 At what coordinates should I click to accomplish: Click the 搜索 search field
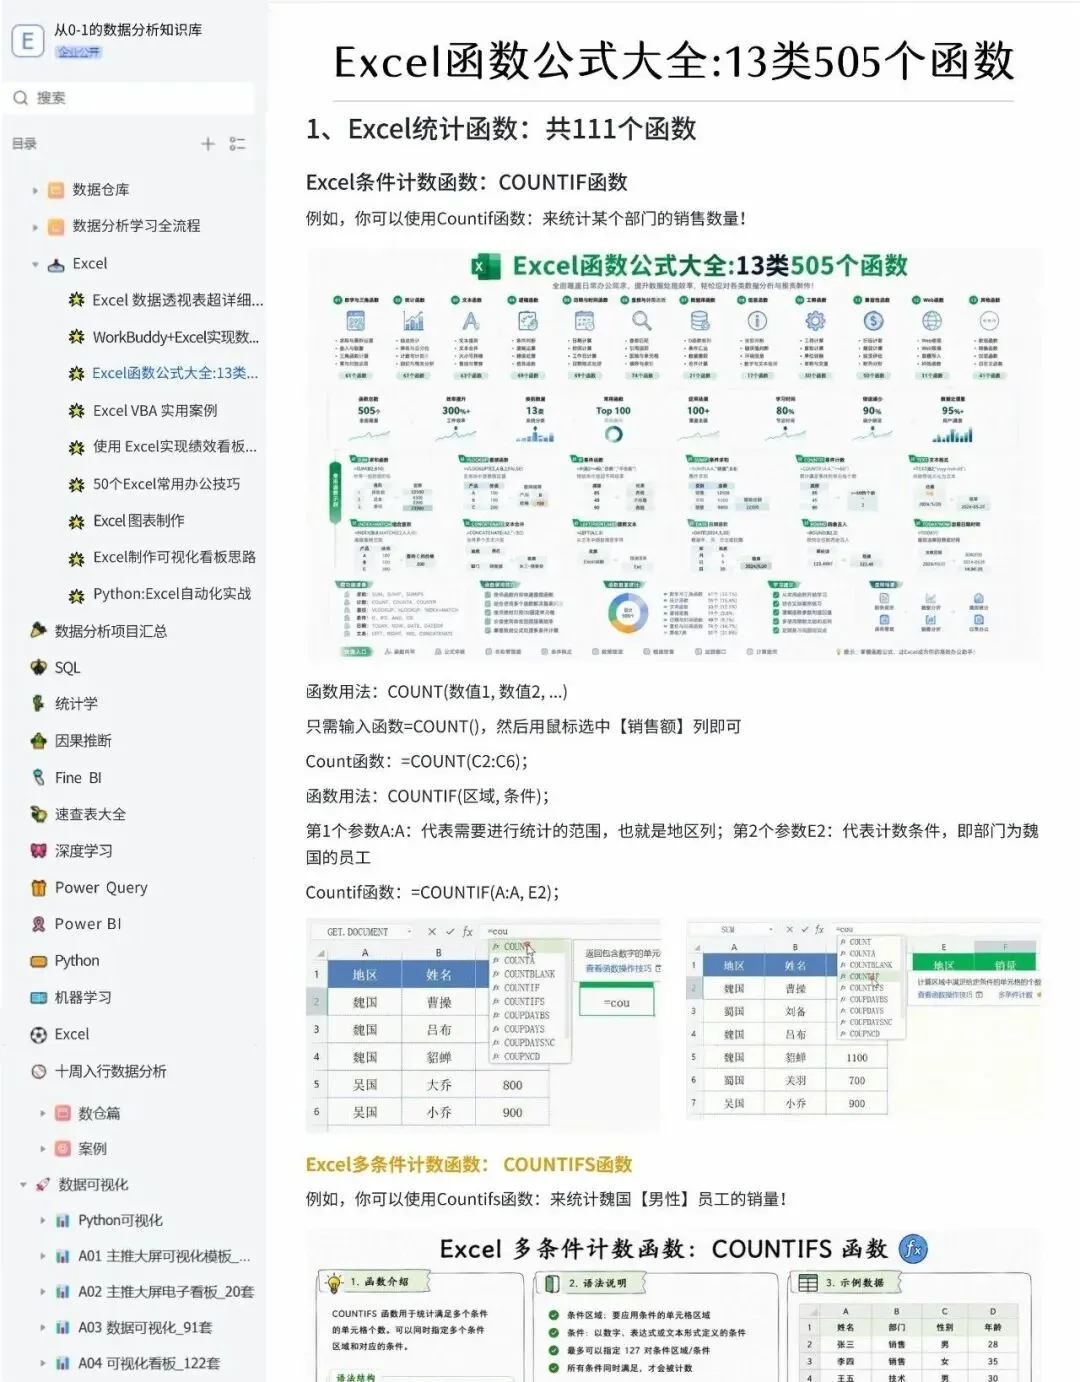[x=133, y=98]
